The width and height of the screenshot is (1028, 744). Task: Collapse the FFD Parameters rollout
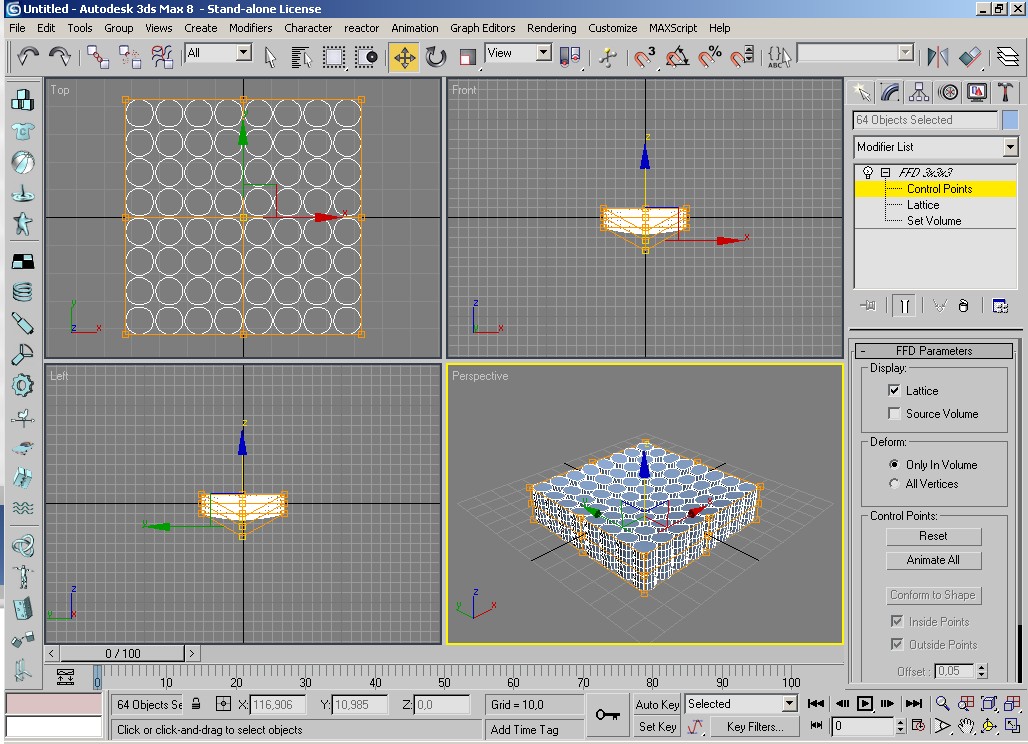[934, 351]
